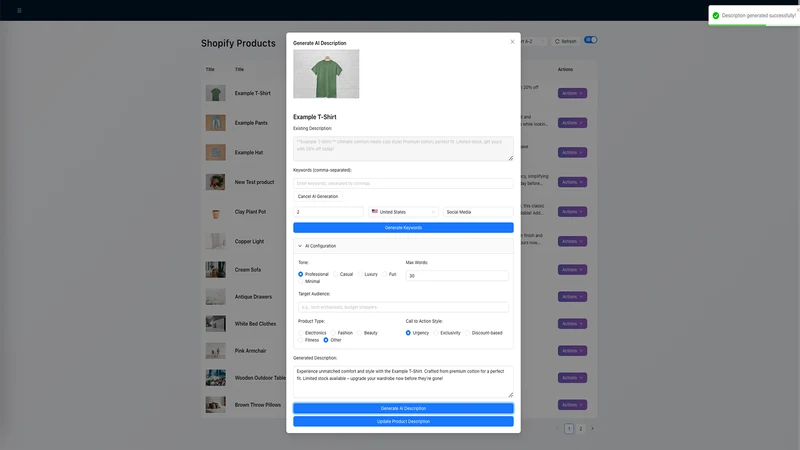Open Actions dropdown for Copper Light

click(572, 241)
